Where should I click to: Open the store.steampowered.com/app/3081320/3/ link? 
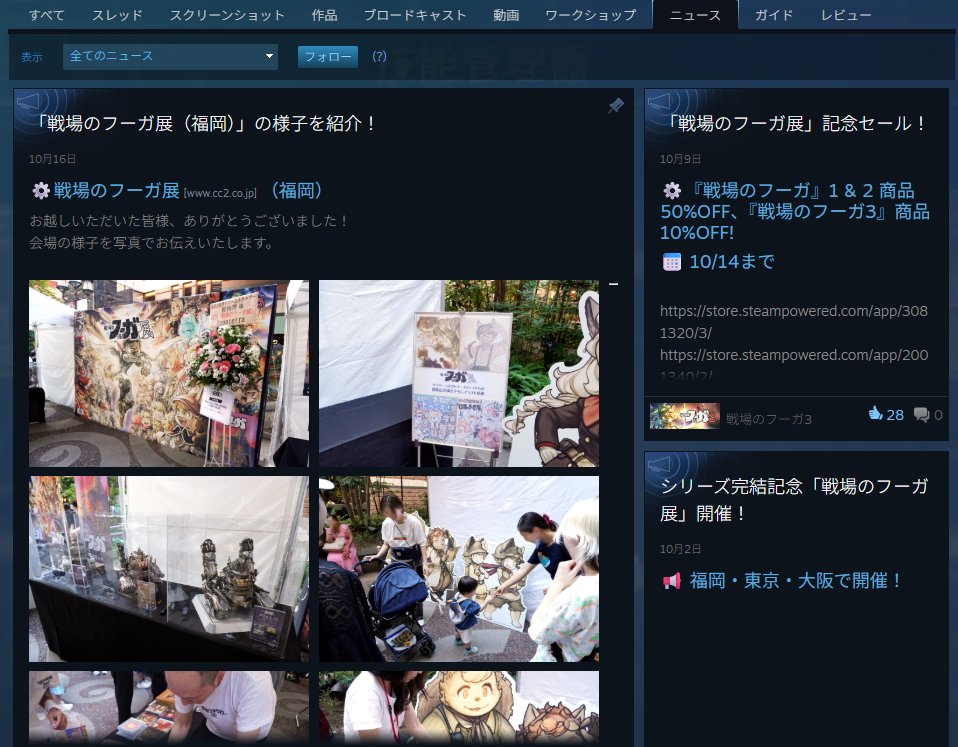(x=794, y=322)
